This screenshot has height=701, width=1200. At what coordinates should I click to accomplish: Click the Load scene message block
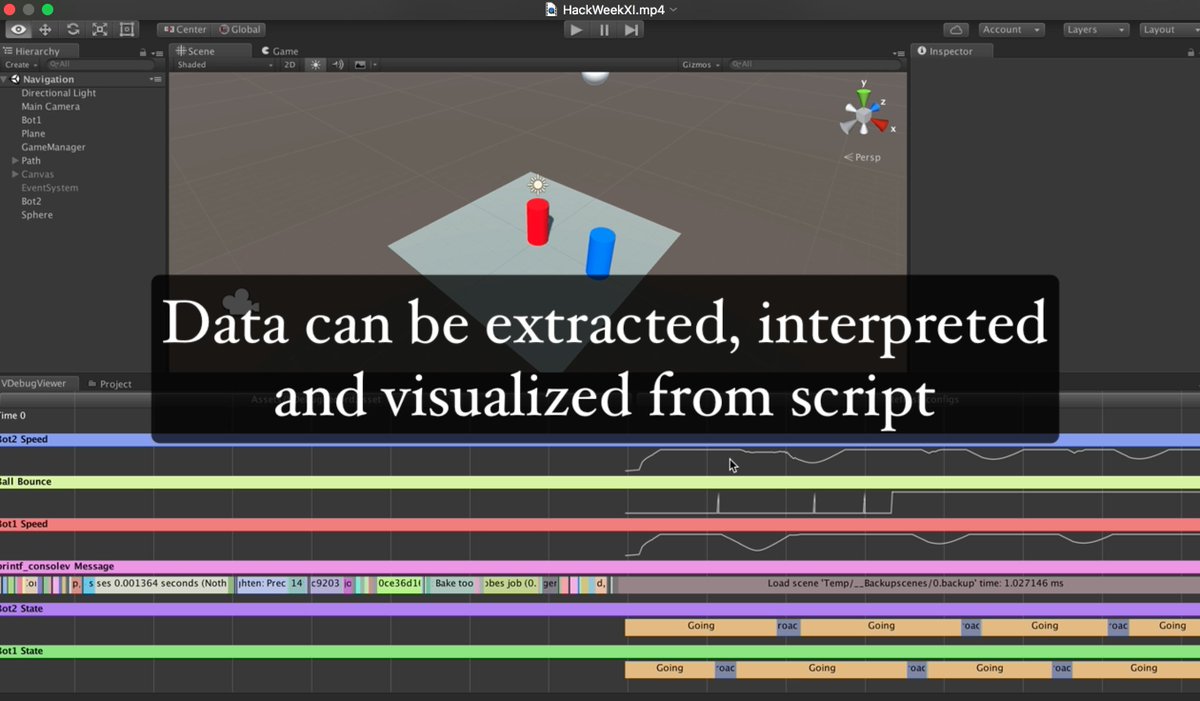click(908, 583)
